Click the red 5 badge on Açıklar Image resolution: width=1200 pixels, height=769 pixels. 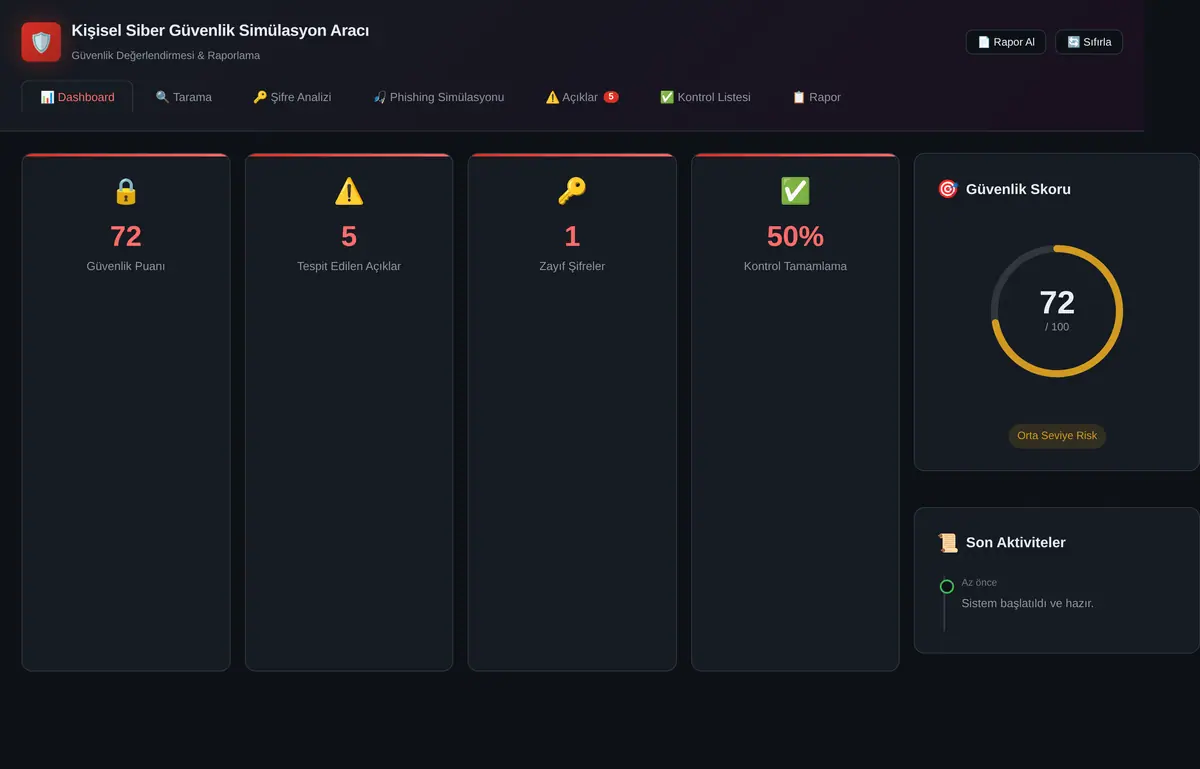coord(611,97)
